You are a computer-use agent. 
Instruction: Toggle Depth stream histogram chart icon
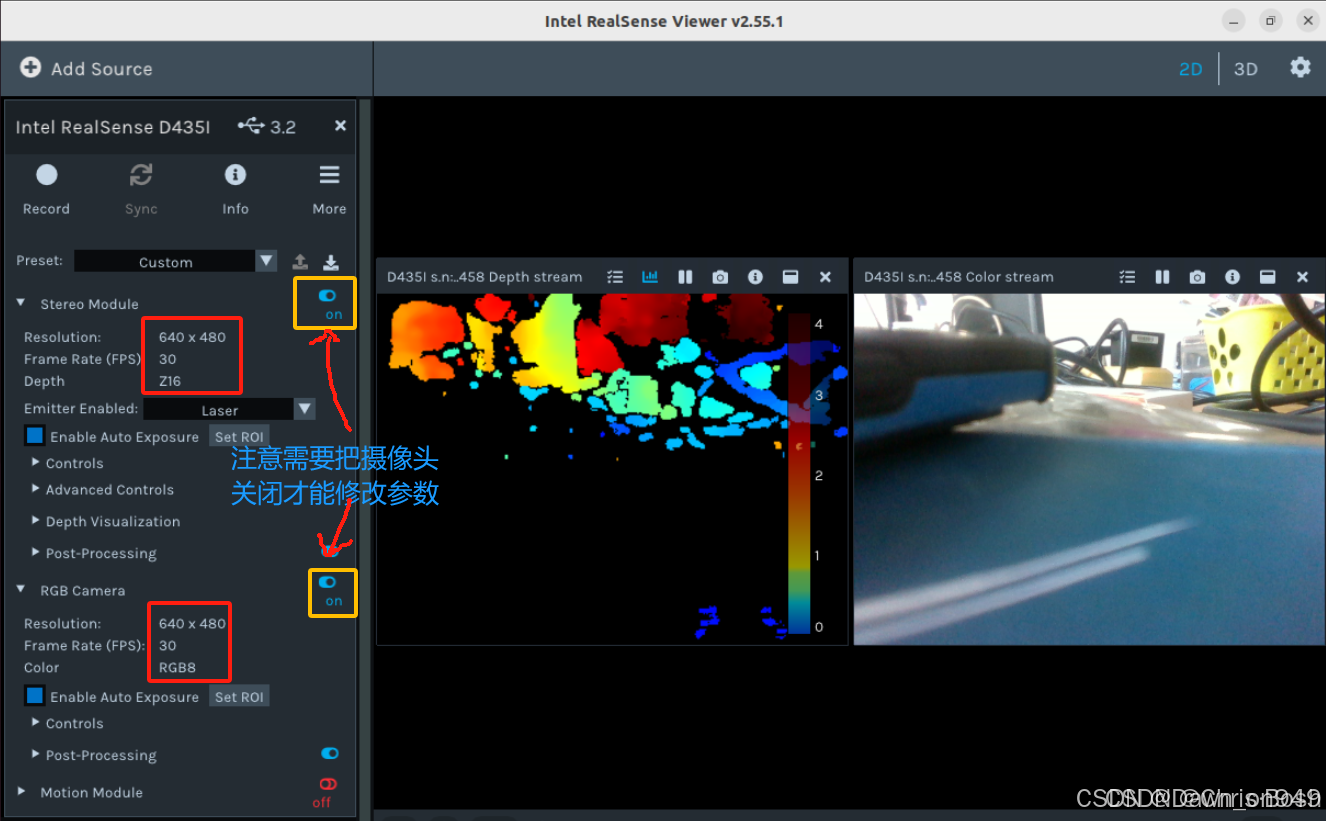650,277
